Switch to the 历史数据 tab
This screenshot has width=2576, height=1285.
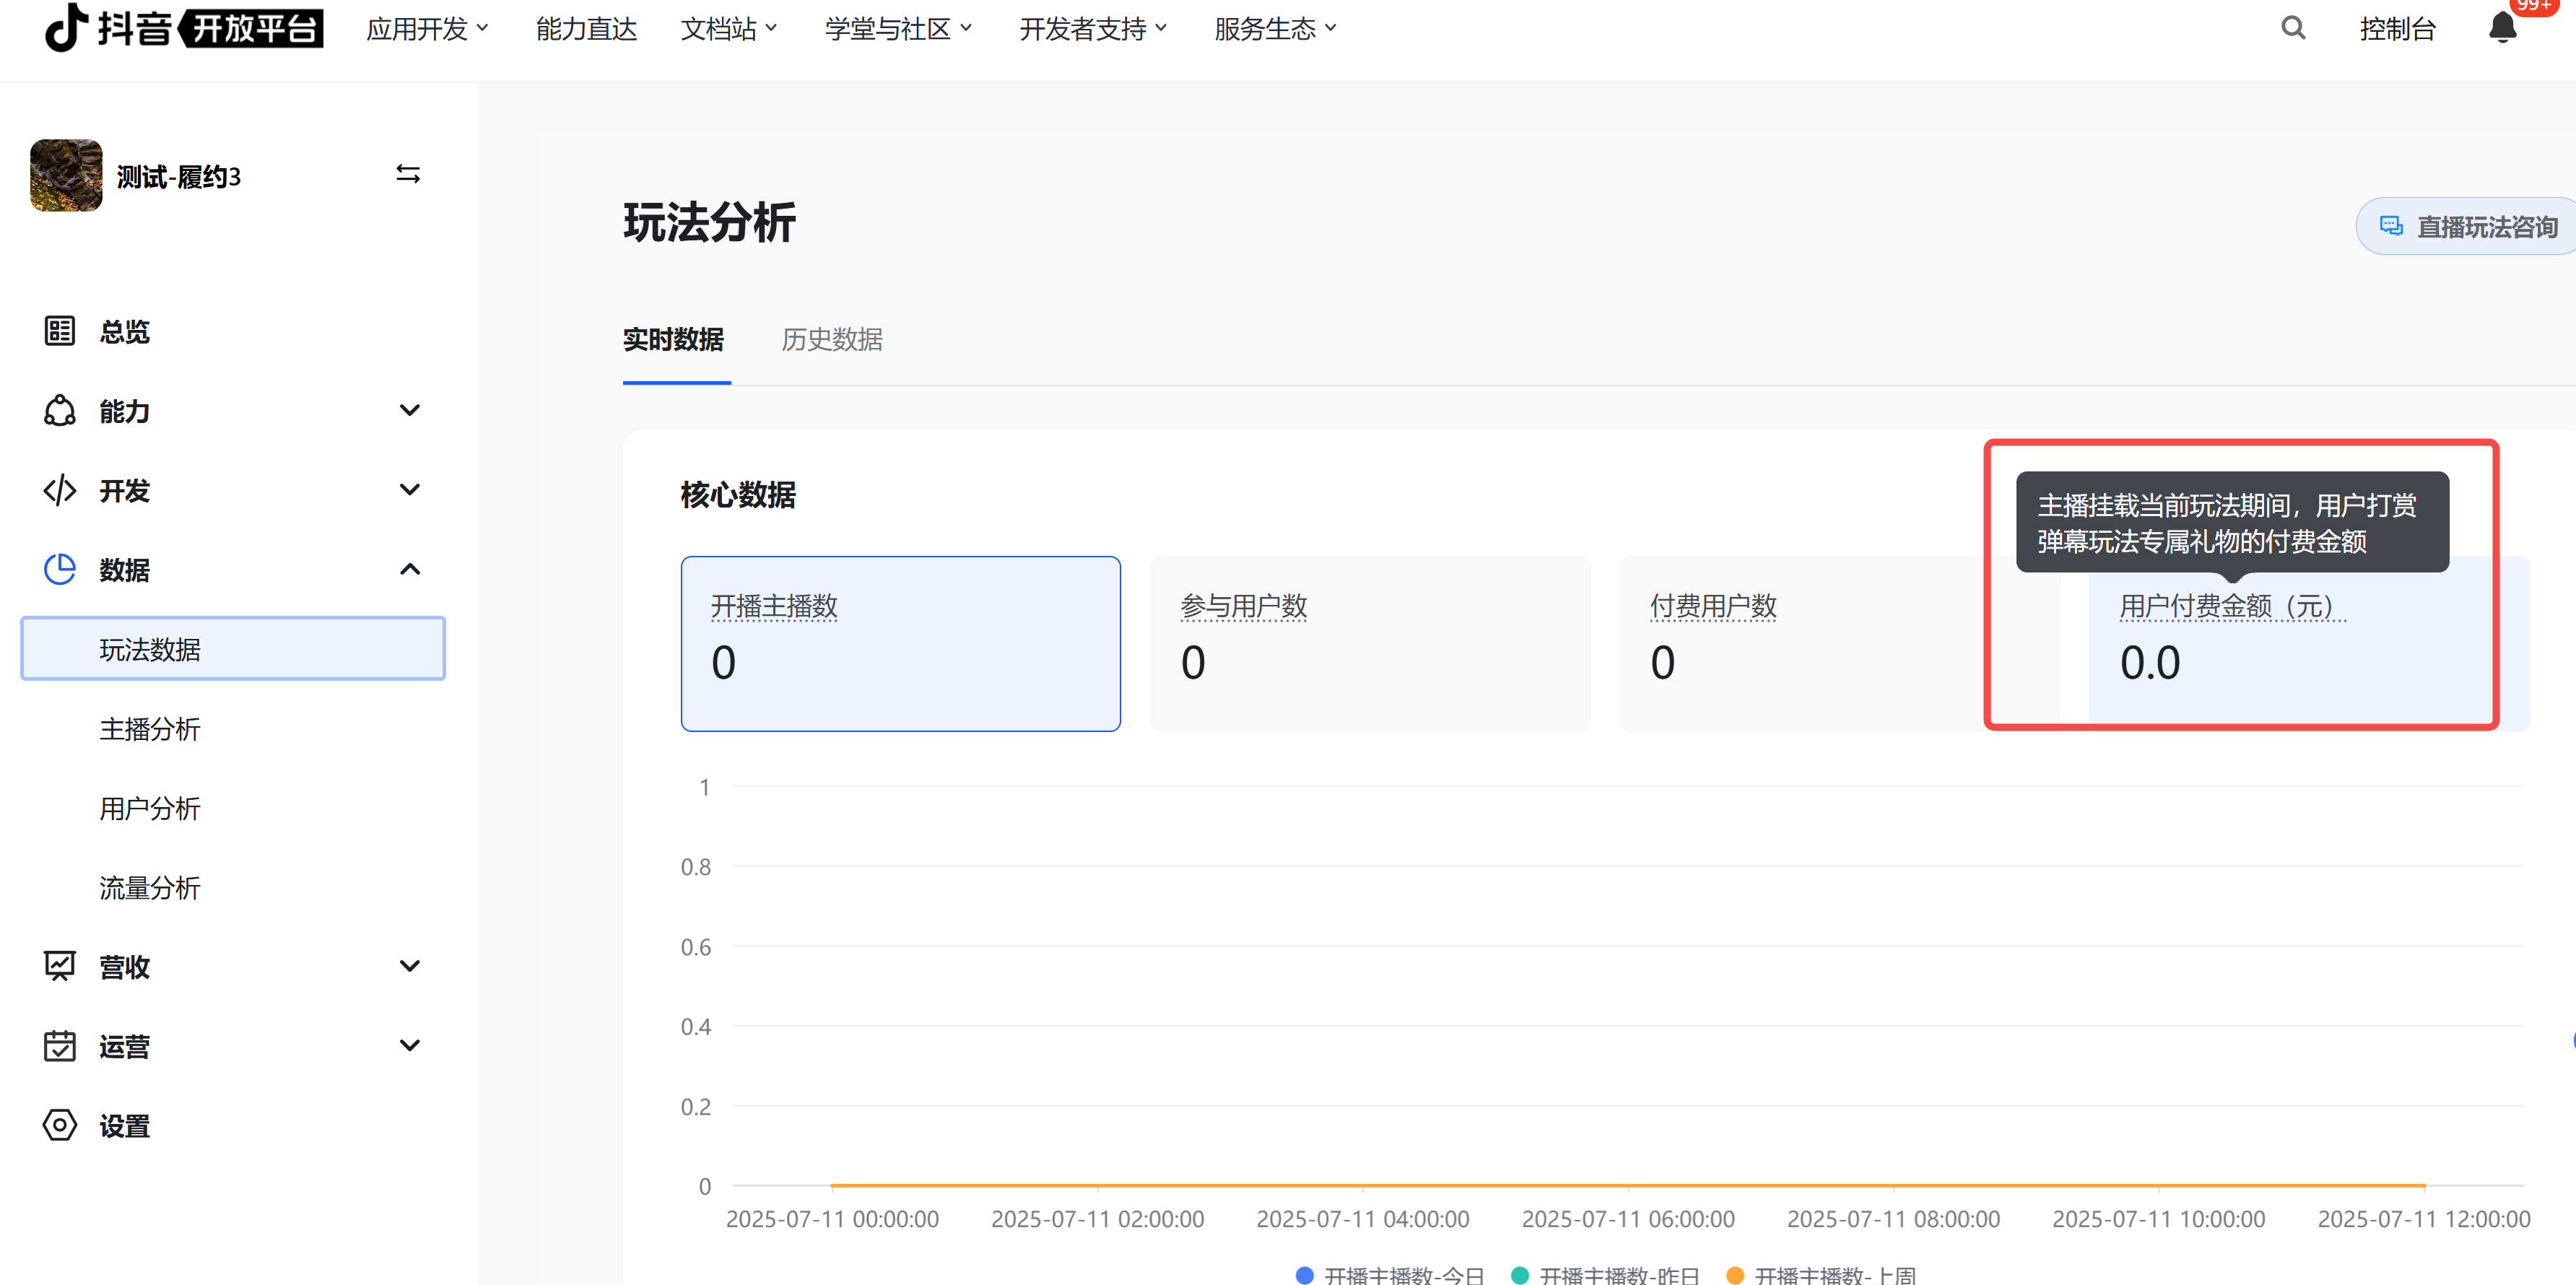(x=831, y=340)
